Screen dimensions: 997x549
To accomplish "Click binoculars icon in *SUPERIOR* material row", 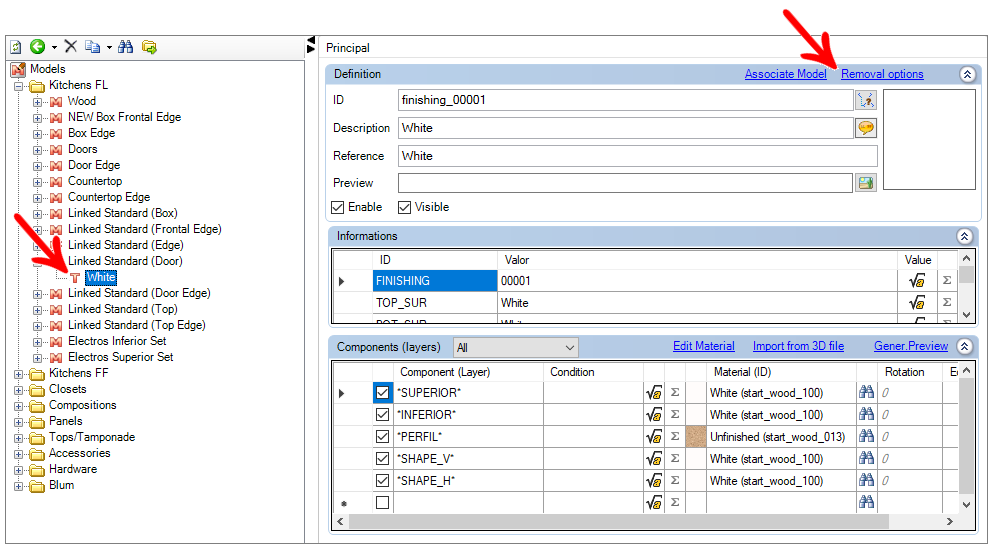I will pos(866,393).
